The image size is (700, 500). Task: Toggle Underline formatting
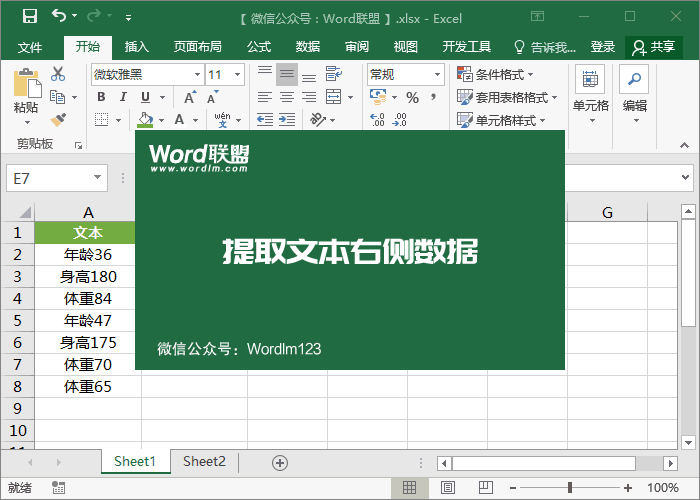(146, 97)
